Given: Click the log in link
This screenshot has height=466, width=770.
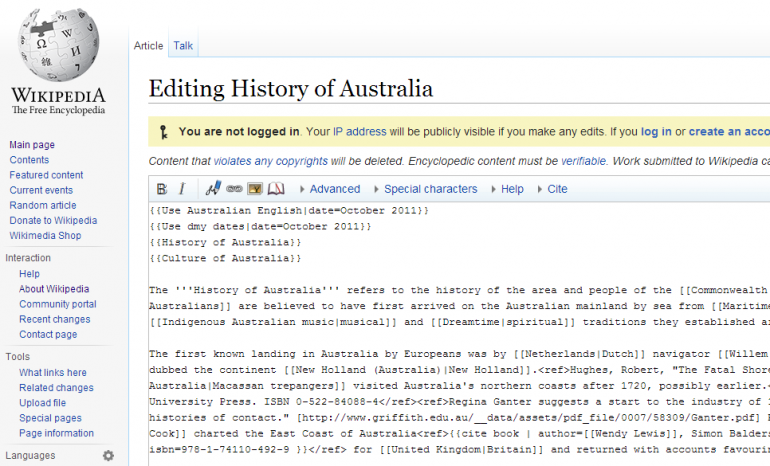Looking at the screenshot, I should [656, 132].
